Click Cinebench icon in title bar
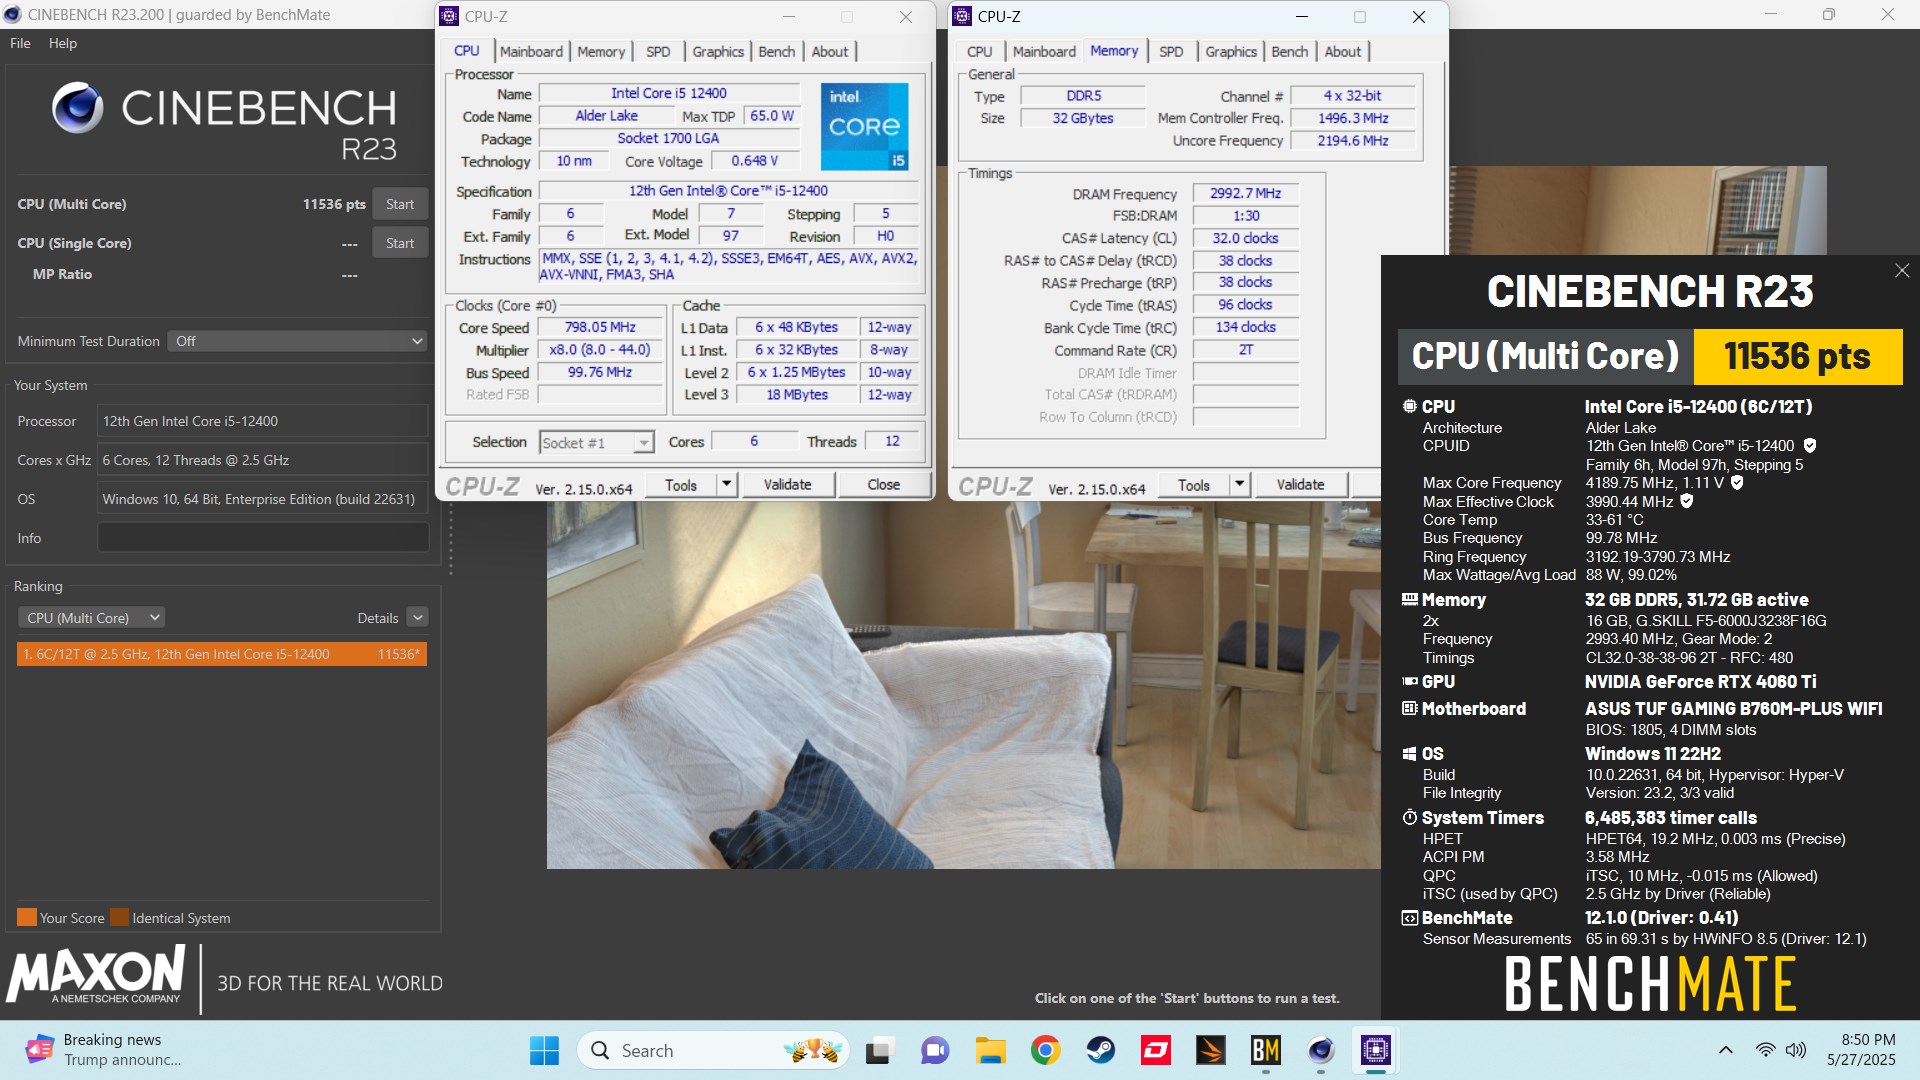Screen dimensions: 1920x1080 (x=13, y=15)
